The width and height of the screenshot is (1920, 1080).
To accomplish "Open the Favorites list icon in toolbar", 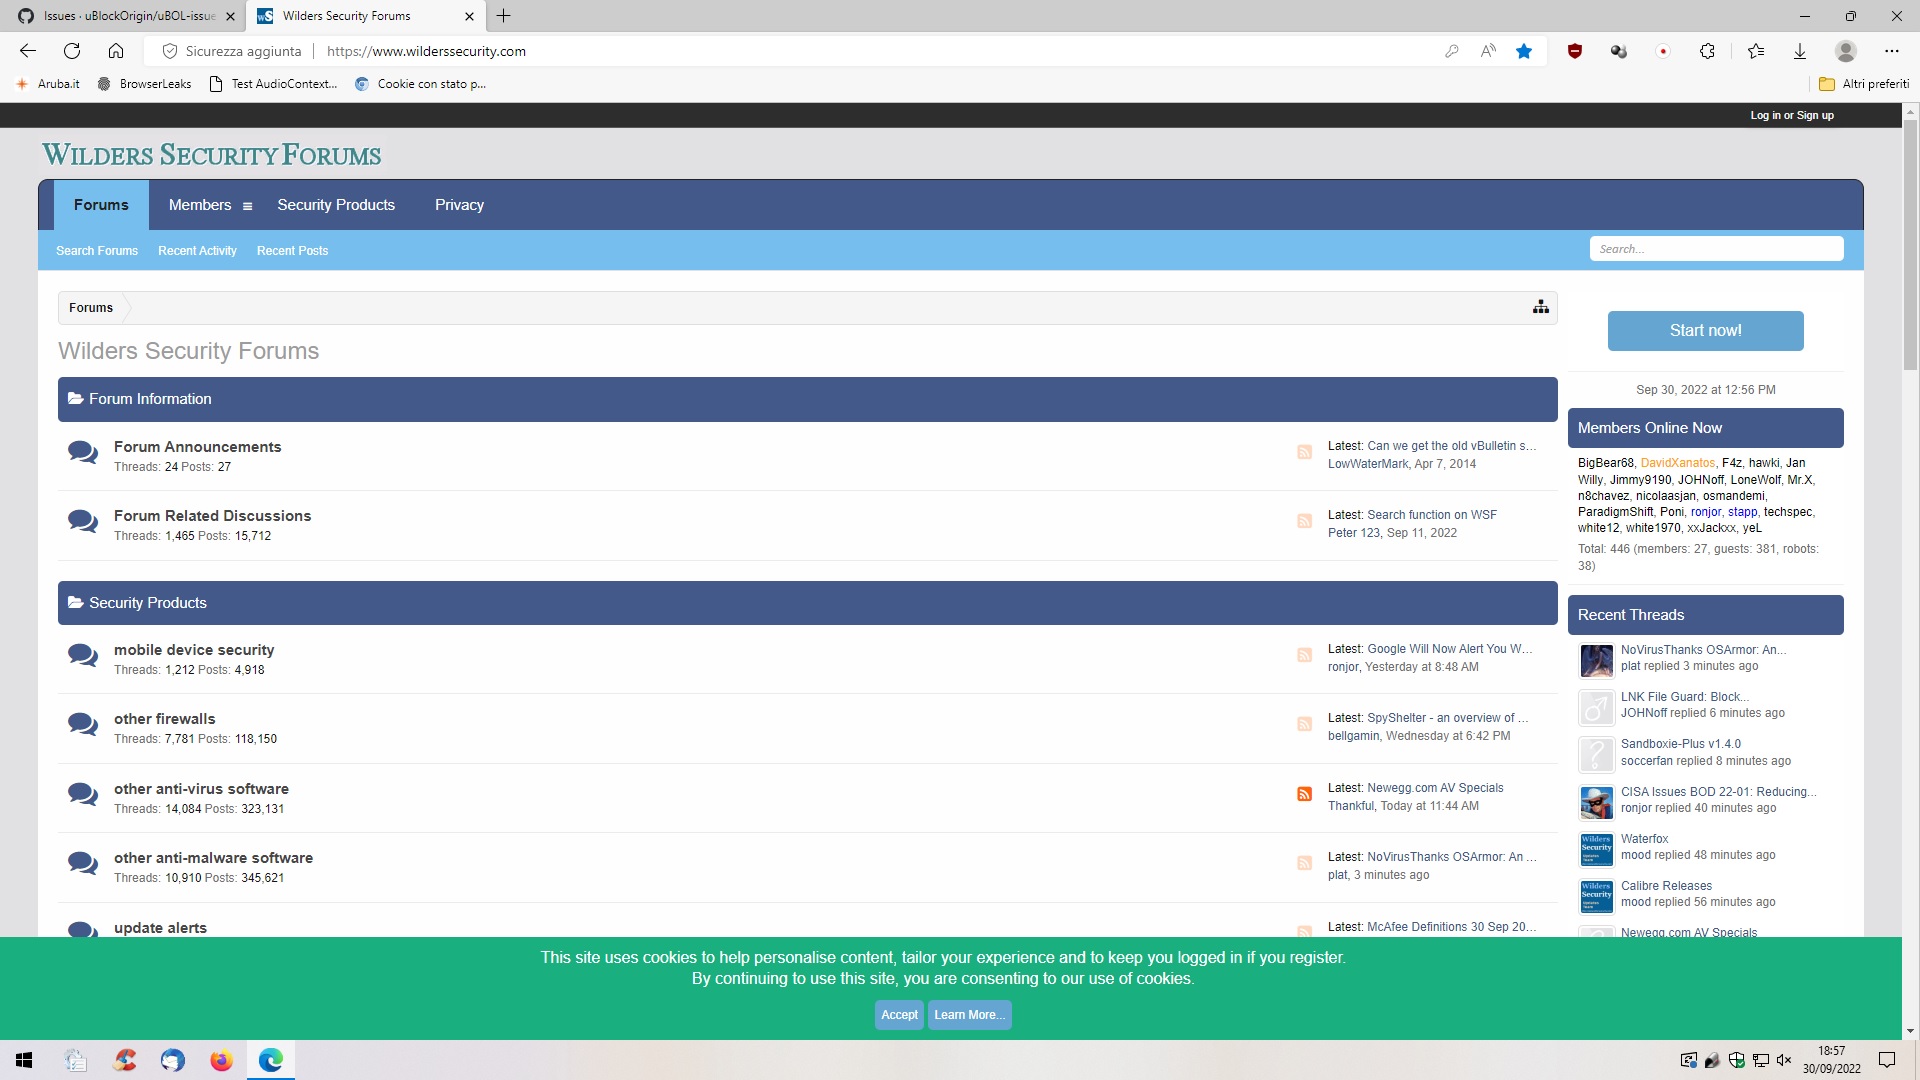I will (1756, 51).
